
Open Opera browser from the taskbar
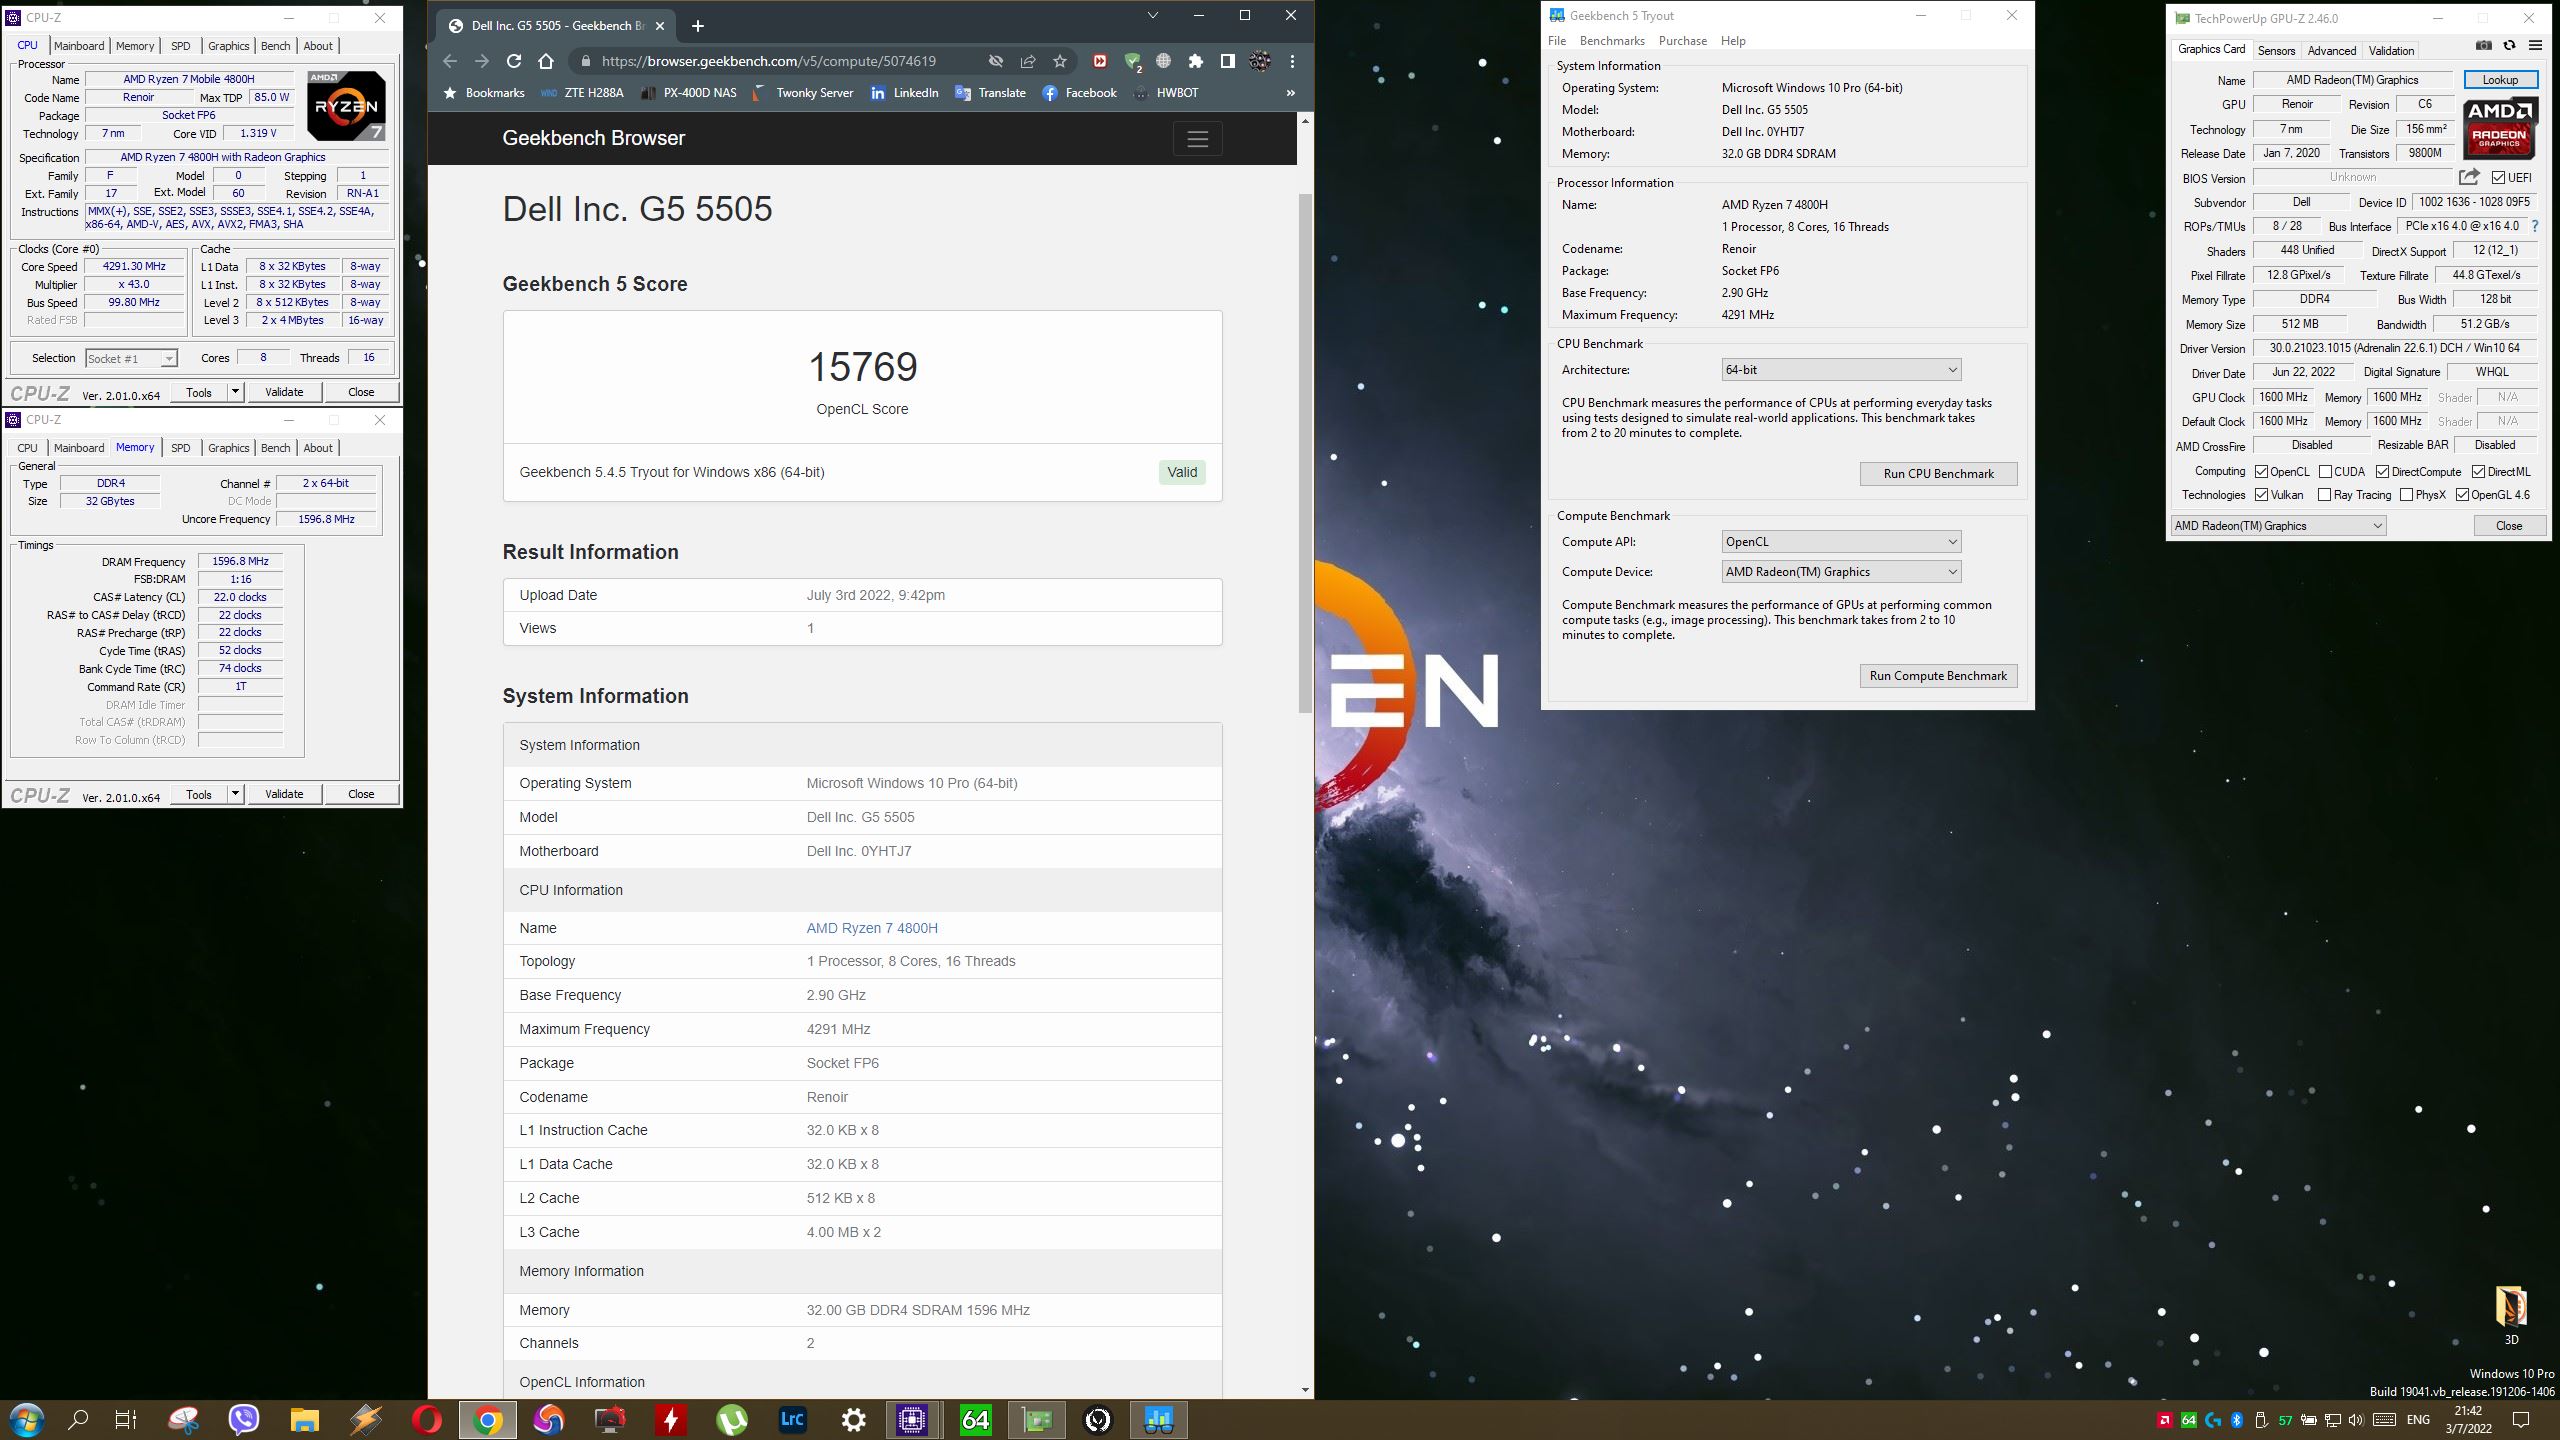[426, 1419]
